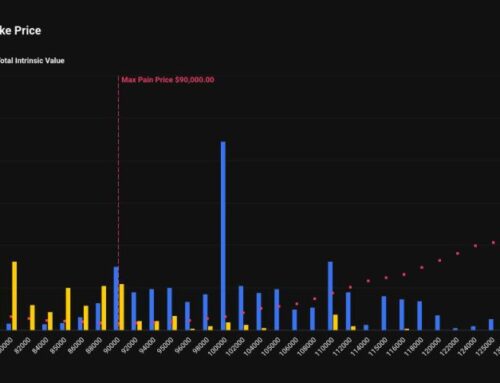Select the x-axis label 105000
Viewport: 500px width, 383px height.
[271, 347]
